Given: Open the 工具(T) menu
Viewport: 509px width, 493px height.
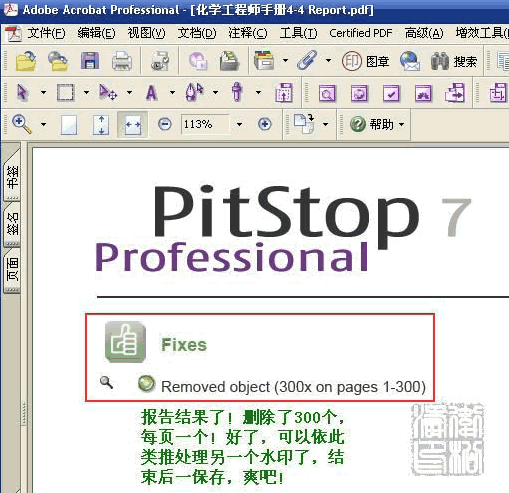Looking at the screenshot, I should [x=298, y=33].
